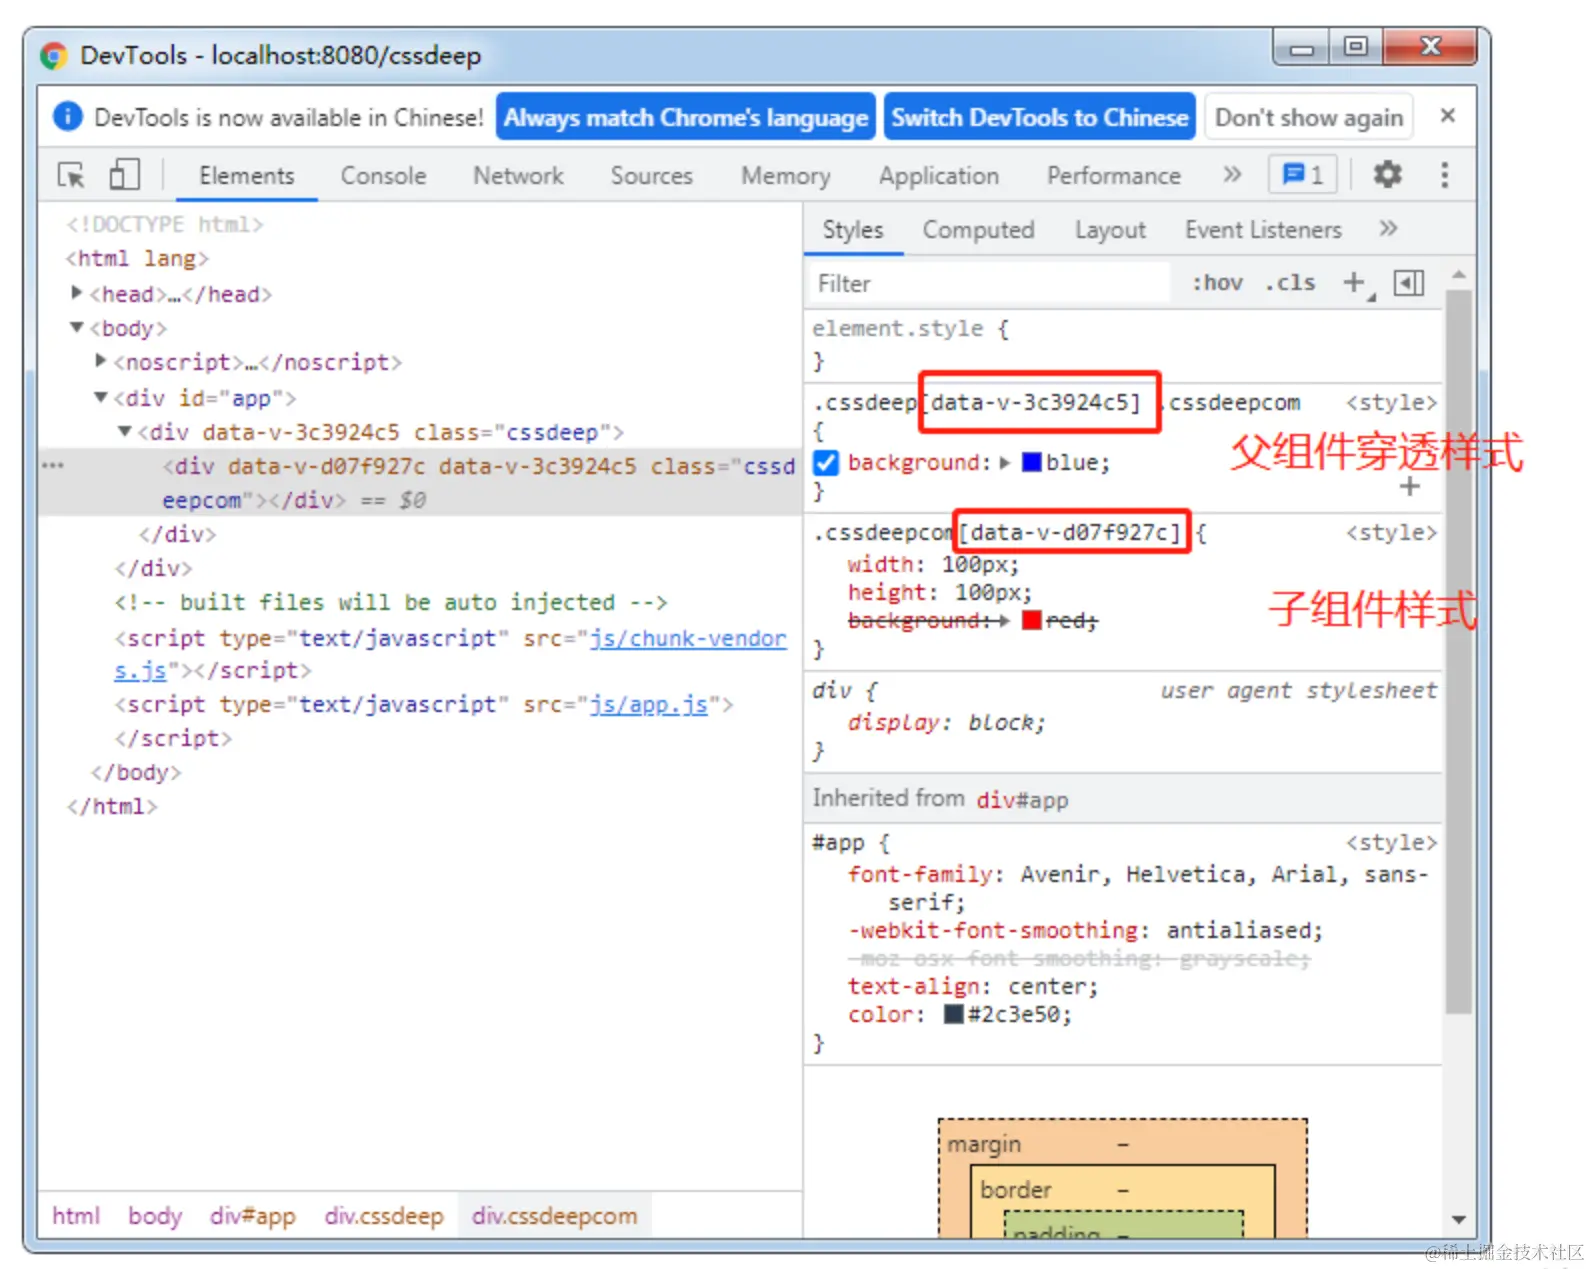The width and height of the screenshot is (1591, 1269).
Task: Open the issues counter showing 1
Action: point(1303,175)
